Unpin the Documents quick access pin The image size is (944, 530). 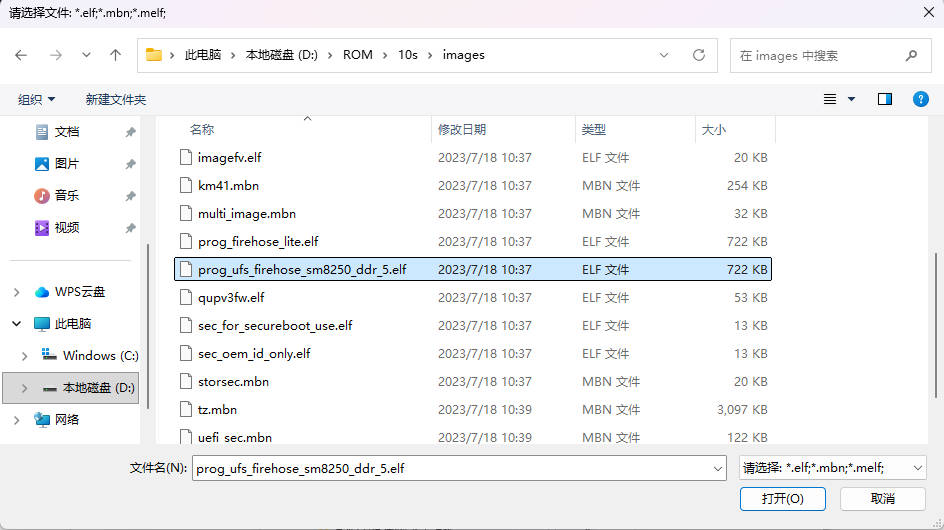(x=130, y=132)
